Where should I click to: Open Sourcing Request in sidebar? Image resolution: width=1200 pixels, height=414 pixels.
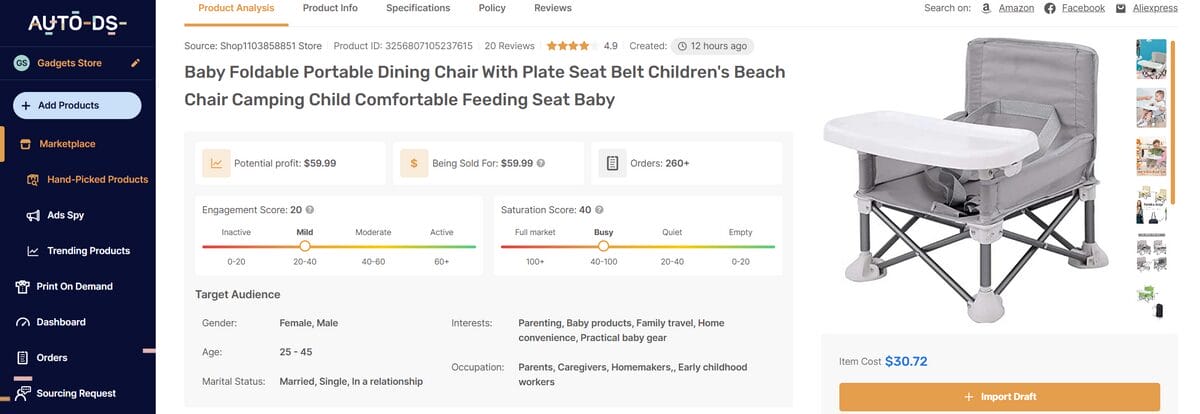(76, 393)
